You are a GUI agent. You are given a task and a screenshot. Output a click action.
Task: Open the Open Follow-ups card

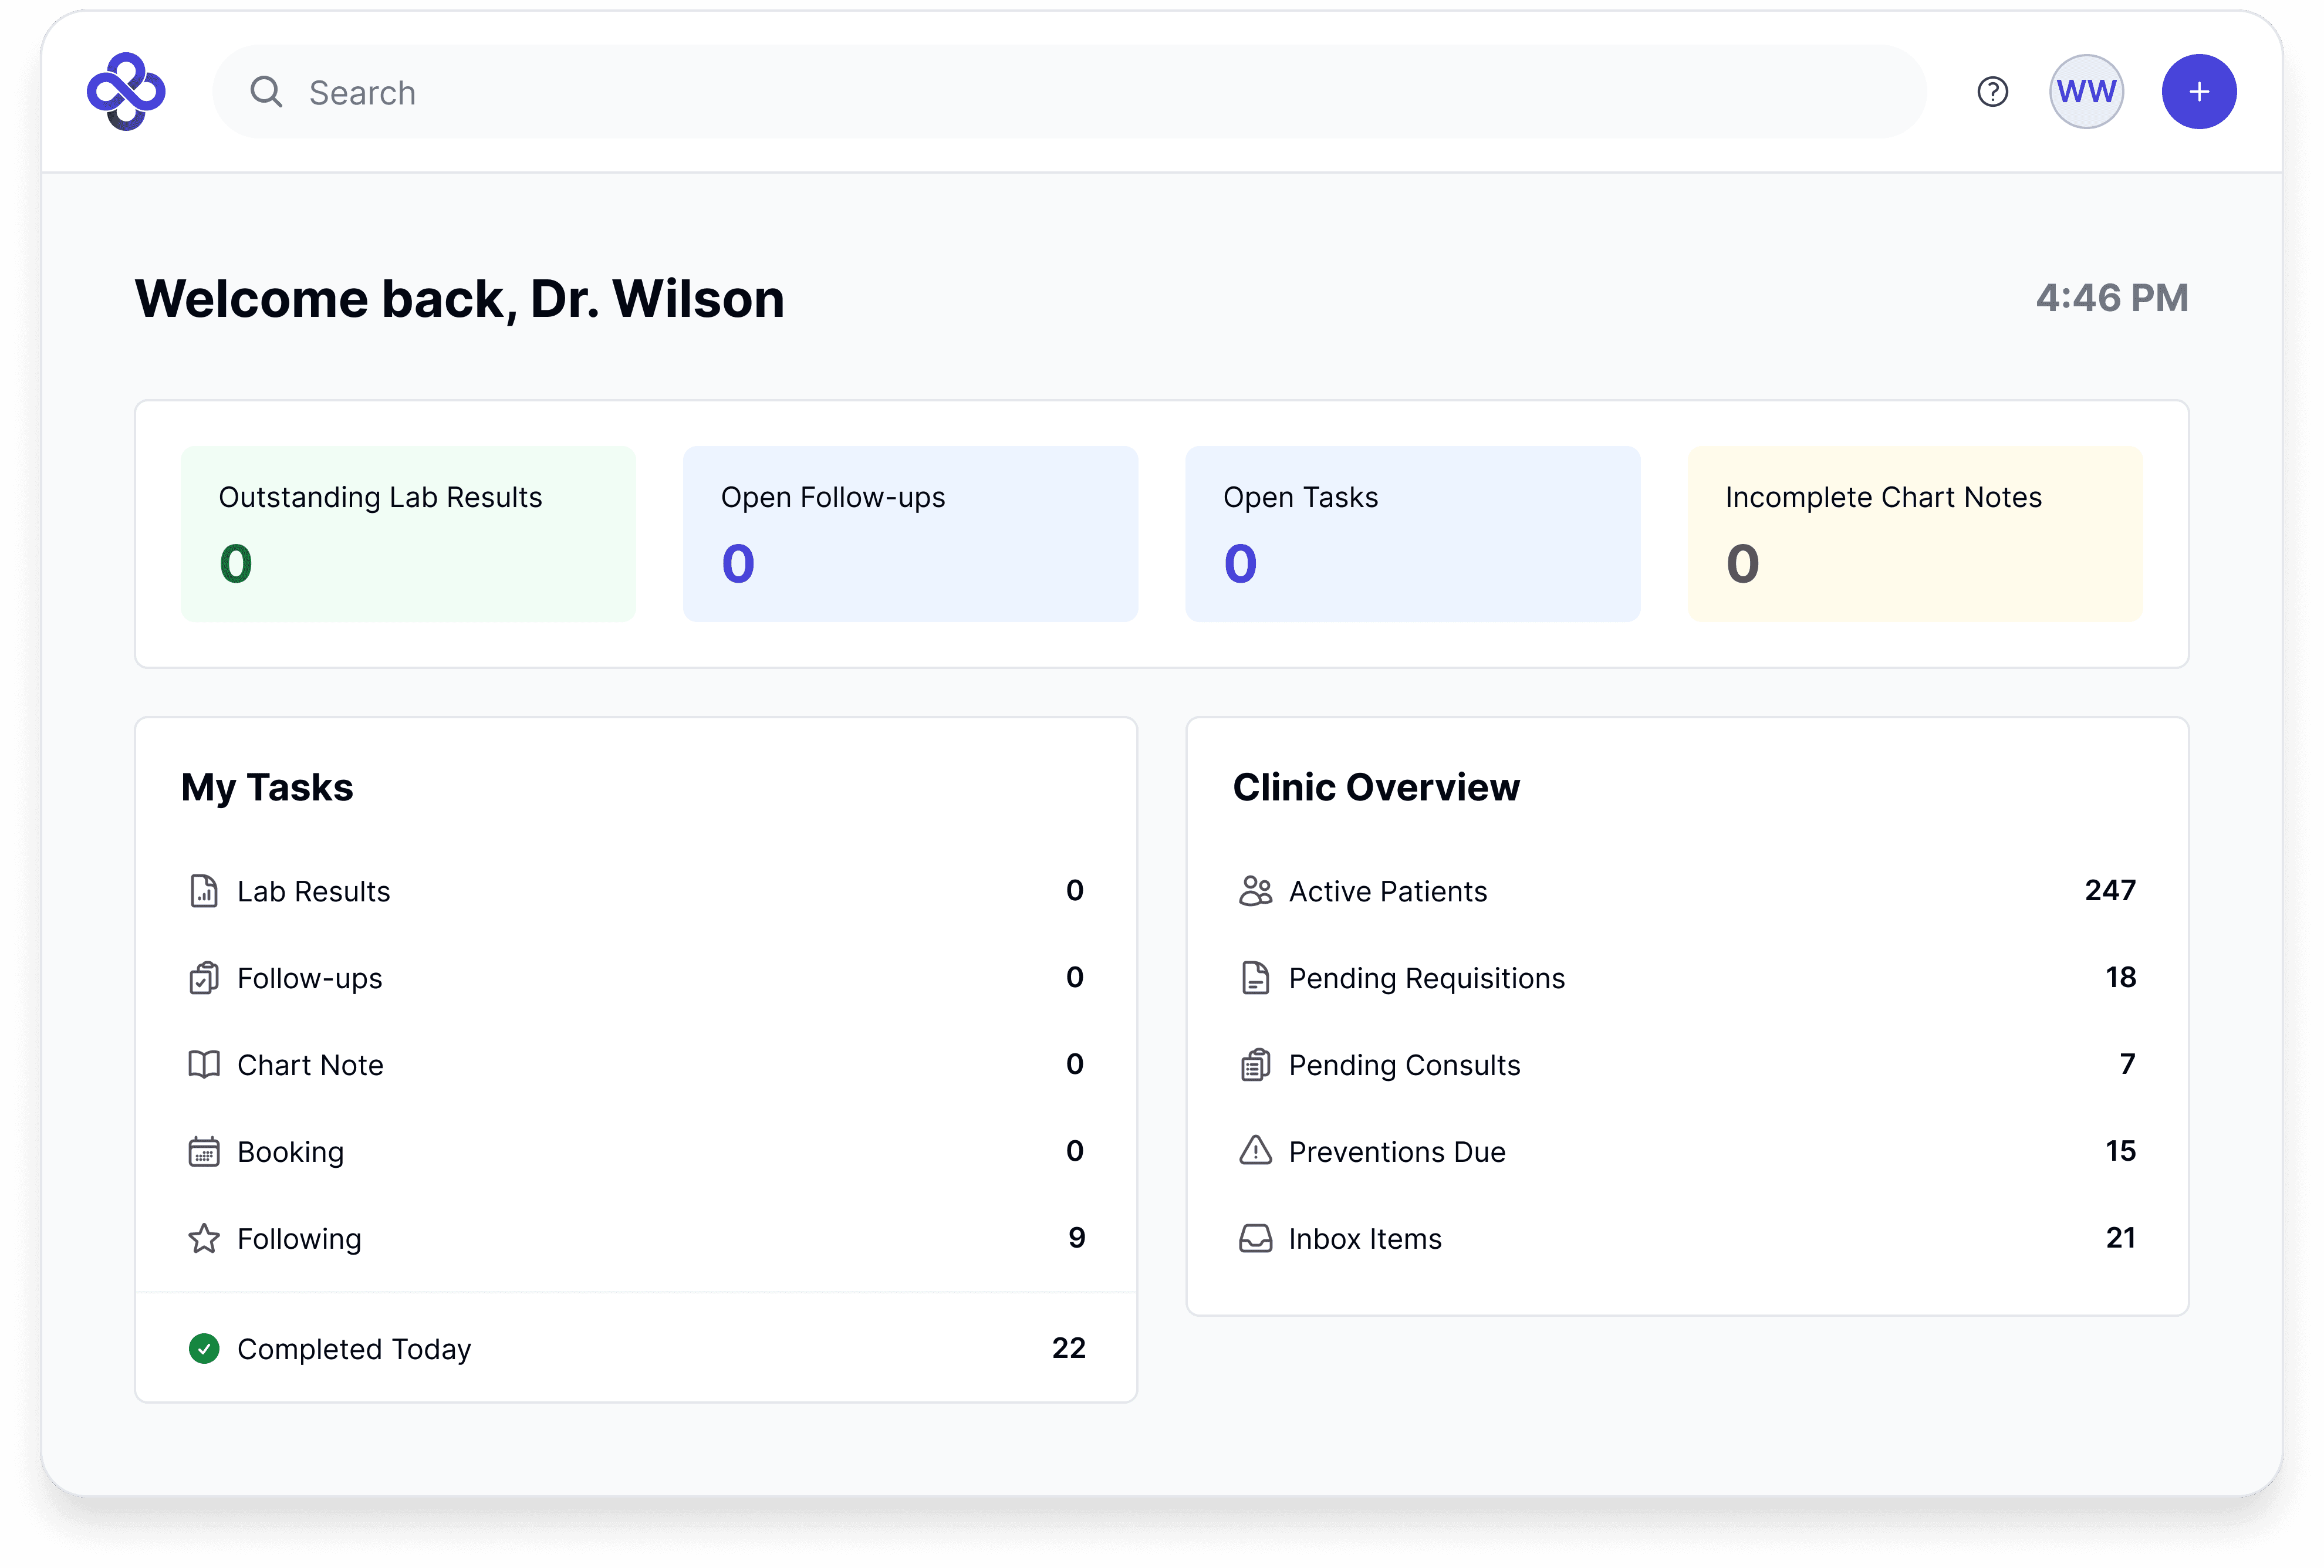click(x=910, y=534)
